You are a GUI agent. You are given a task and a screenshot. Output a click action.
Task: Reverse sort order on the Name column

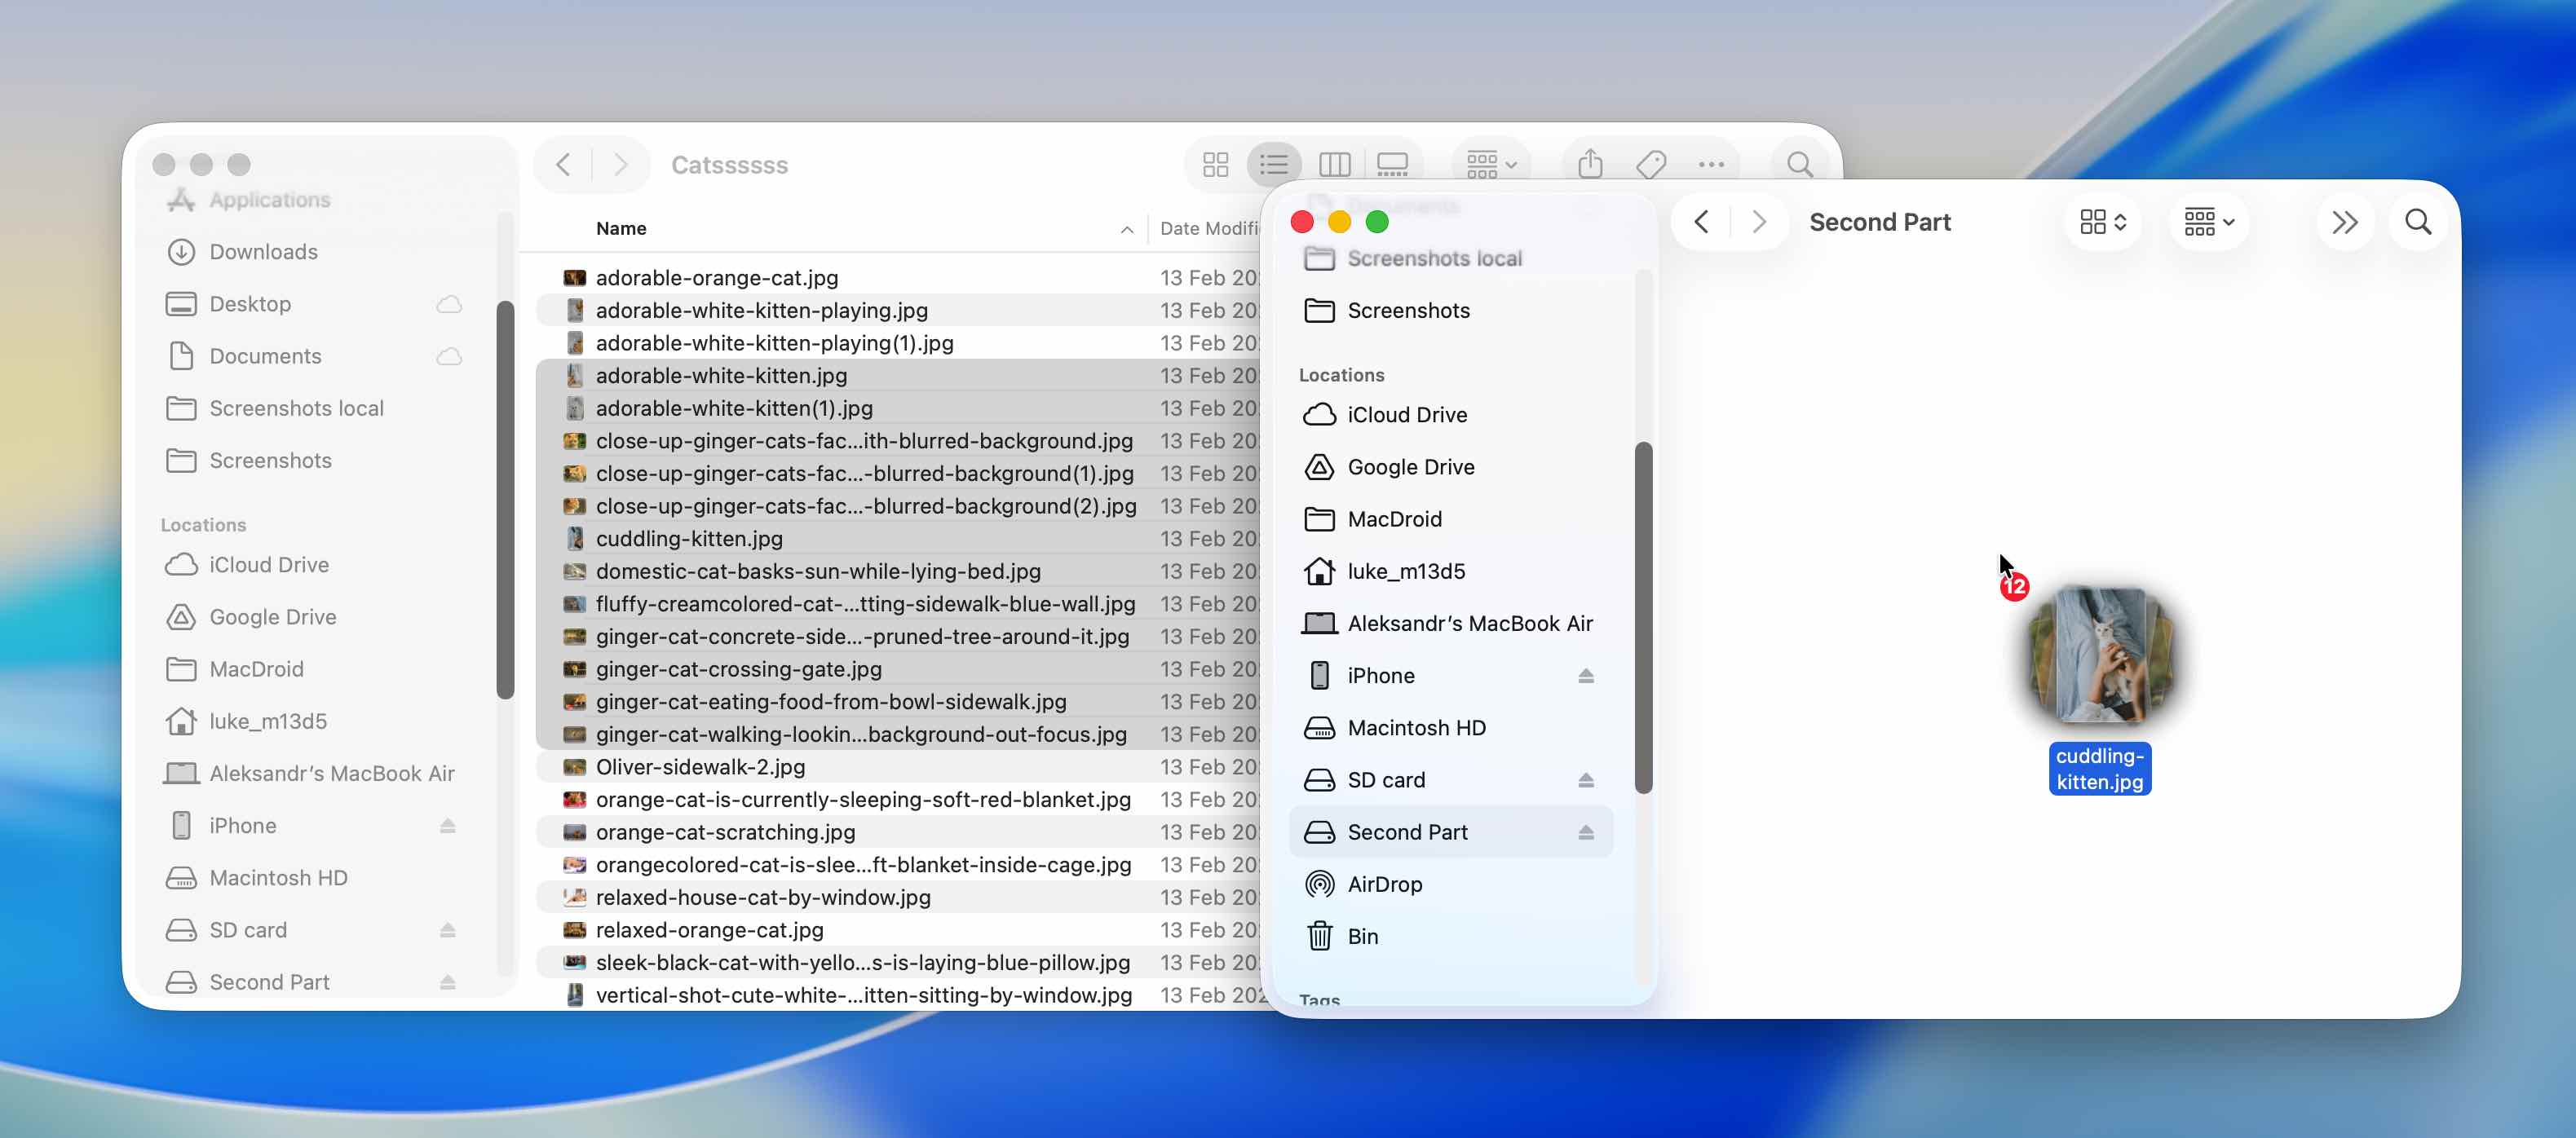point(1127,229)
